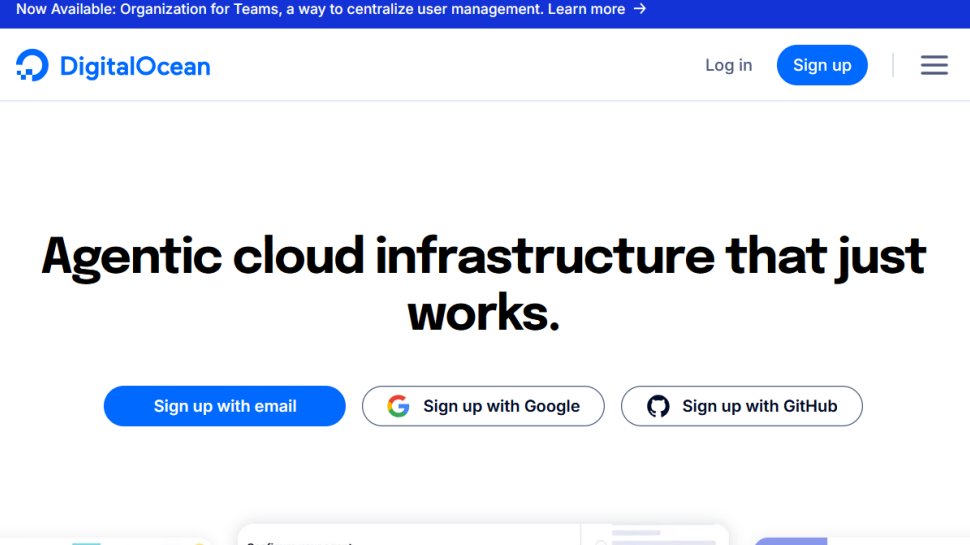Open the hamburger navigation menu
Screen dimensions: 970x545
934,65
